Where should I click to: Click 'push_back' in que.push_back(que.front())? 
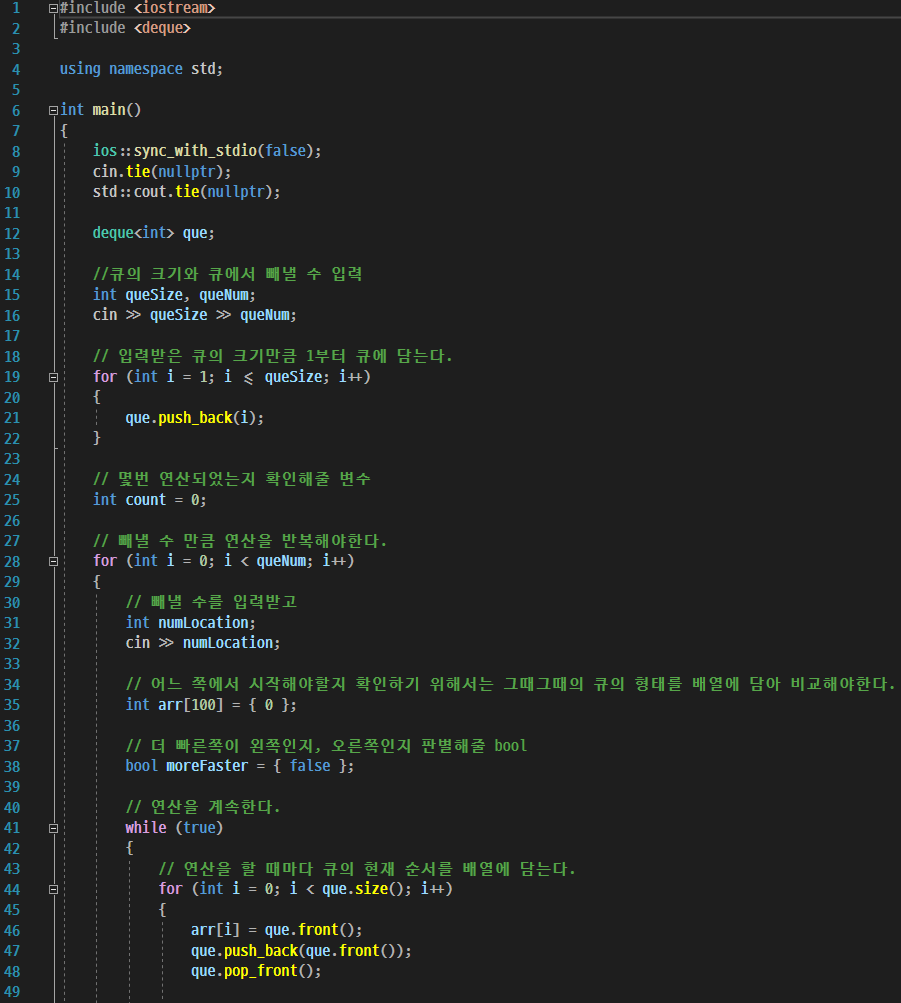click(261, 951)
